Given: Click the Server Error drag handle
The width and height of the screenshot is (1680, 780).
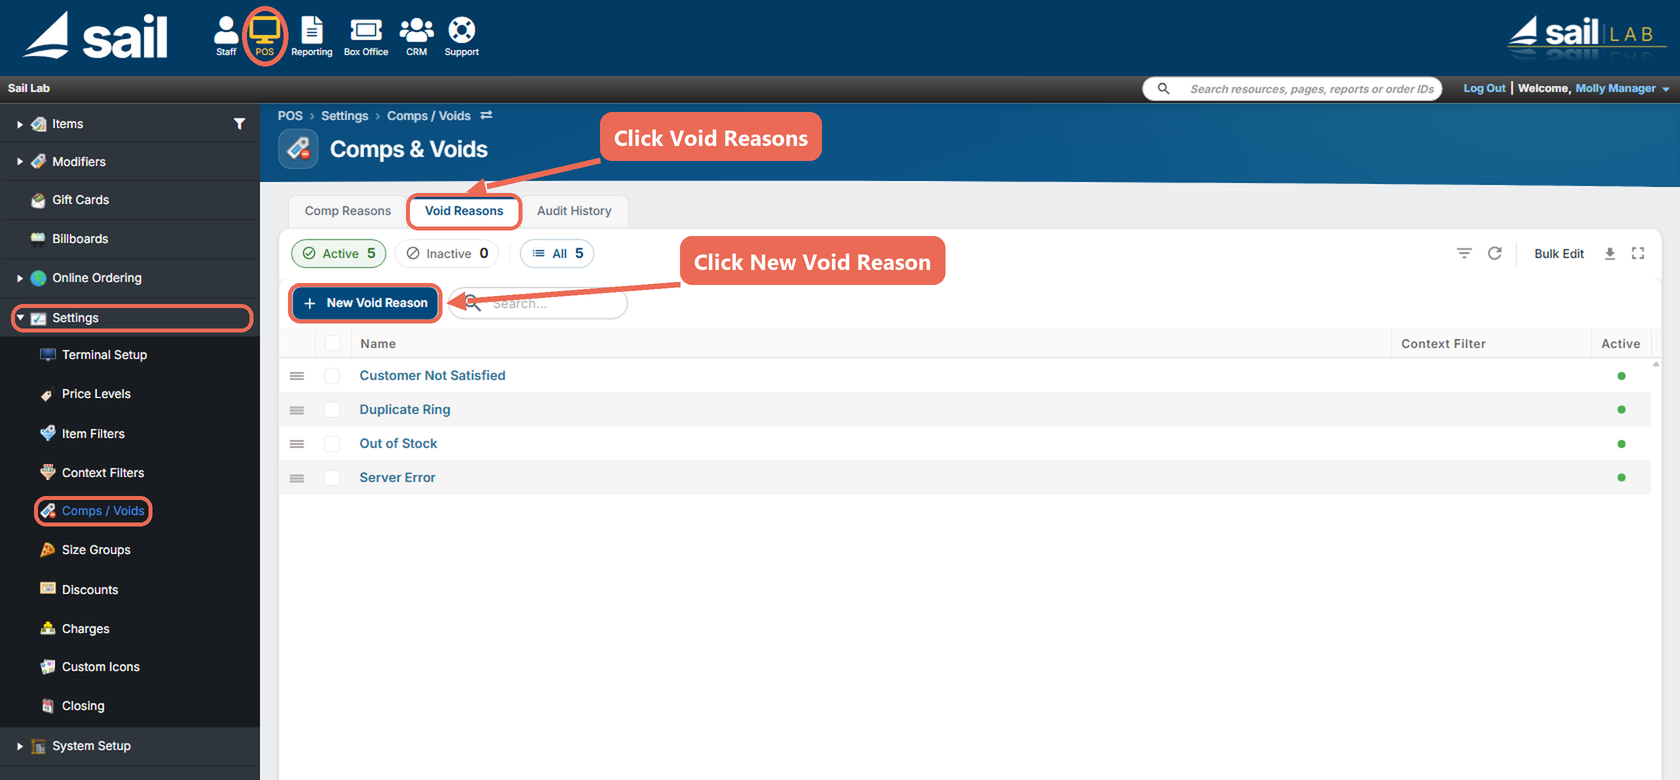Looking at the screenshot, I should click(x=297, y=478).
